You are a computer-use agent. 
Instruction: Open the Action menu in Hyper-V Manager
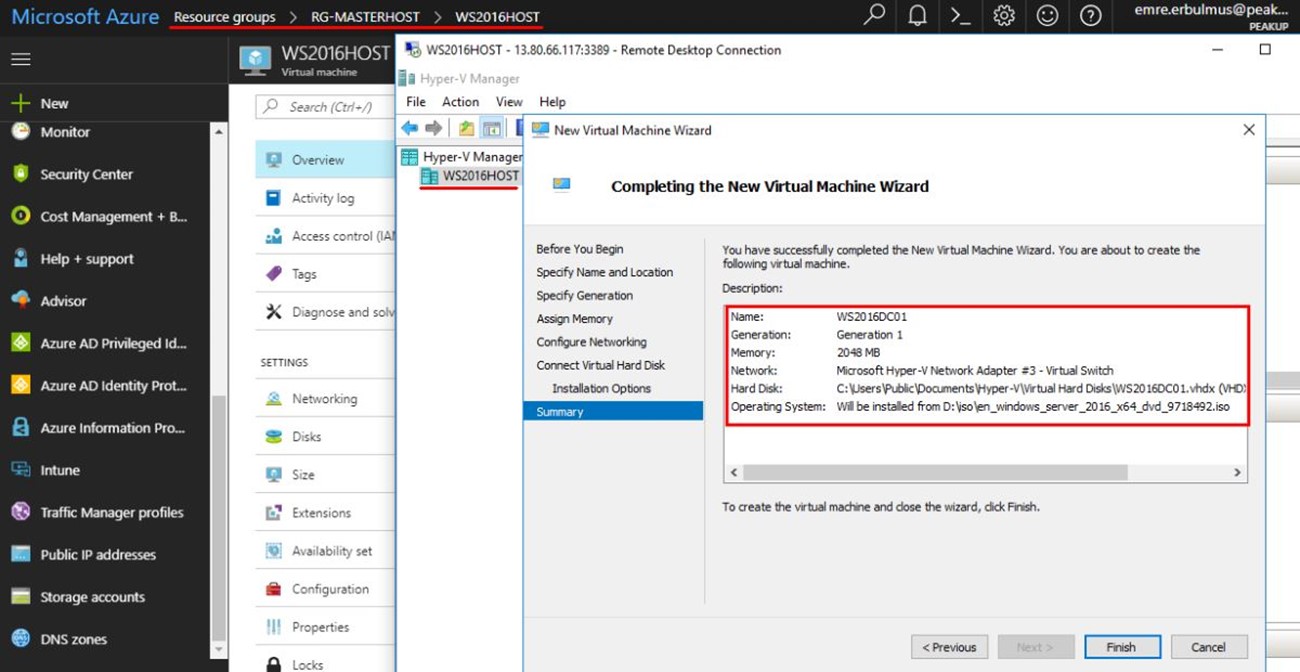461,102
